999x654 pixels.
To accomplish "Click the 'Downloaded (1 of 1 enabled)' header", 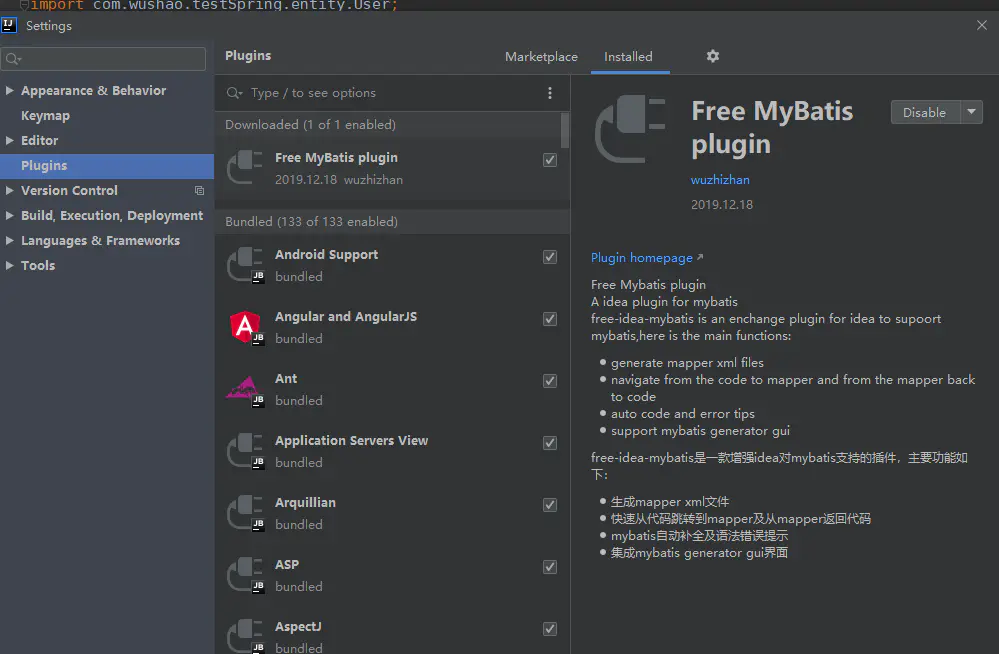I will [x=310, y=125].
